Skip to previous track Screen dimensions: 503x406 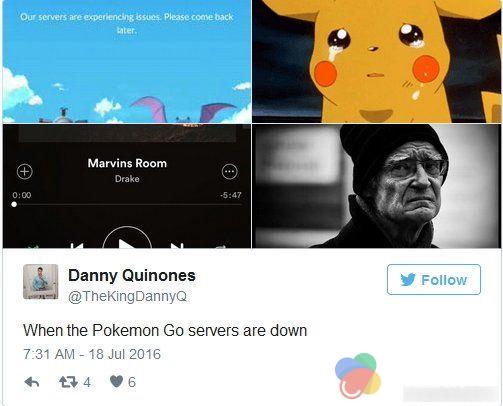[x=77, y=246]
